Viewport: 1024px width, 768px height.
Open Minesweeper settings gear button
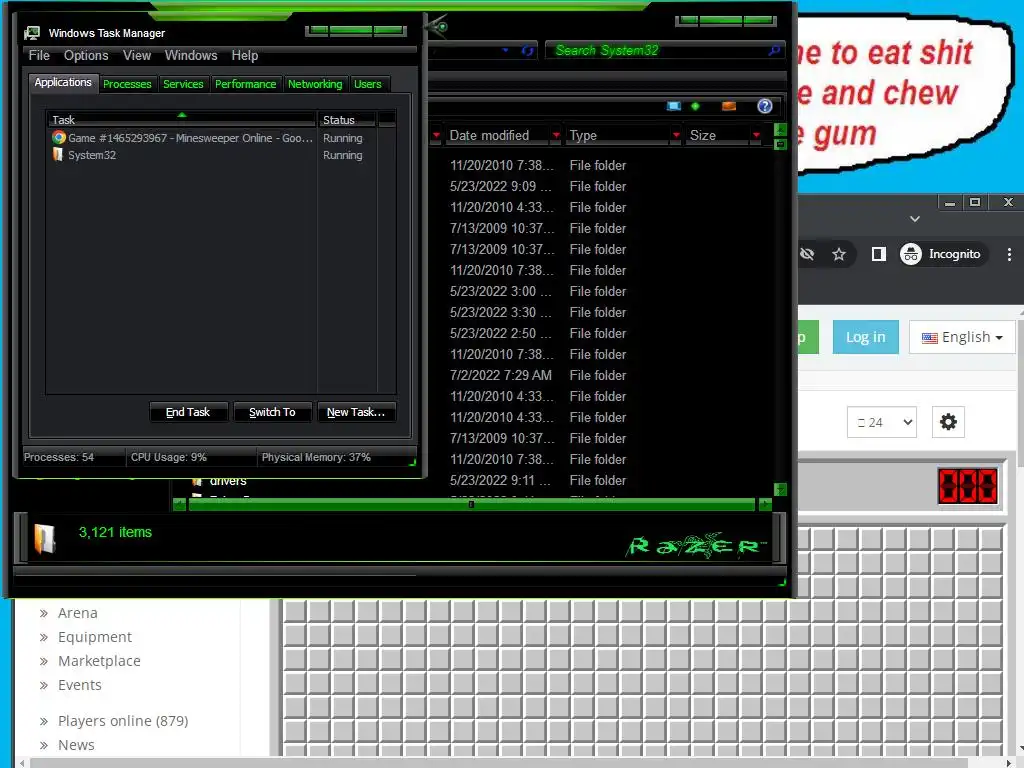pyautogui.click(x=948, y=422)
